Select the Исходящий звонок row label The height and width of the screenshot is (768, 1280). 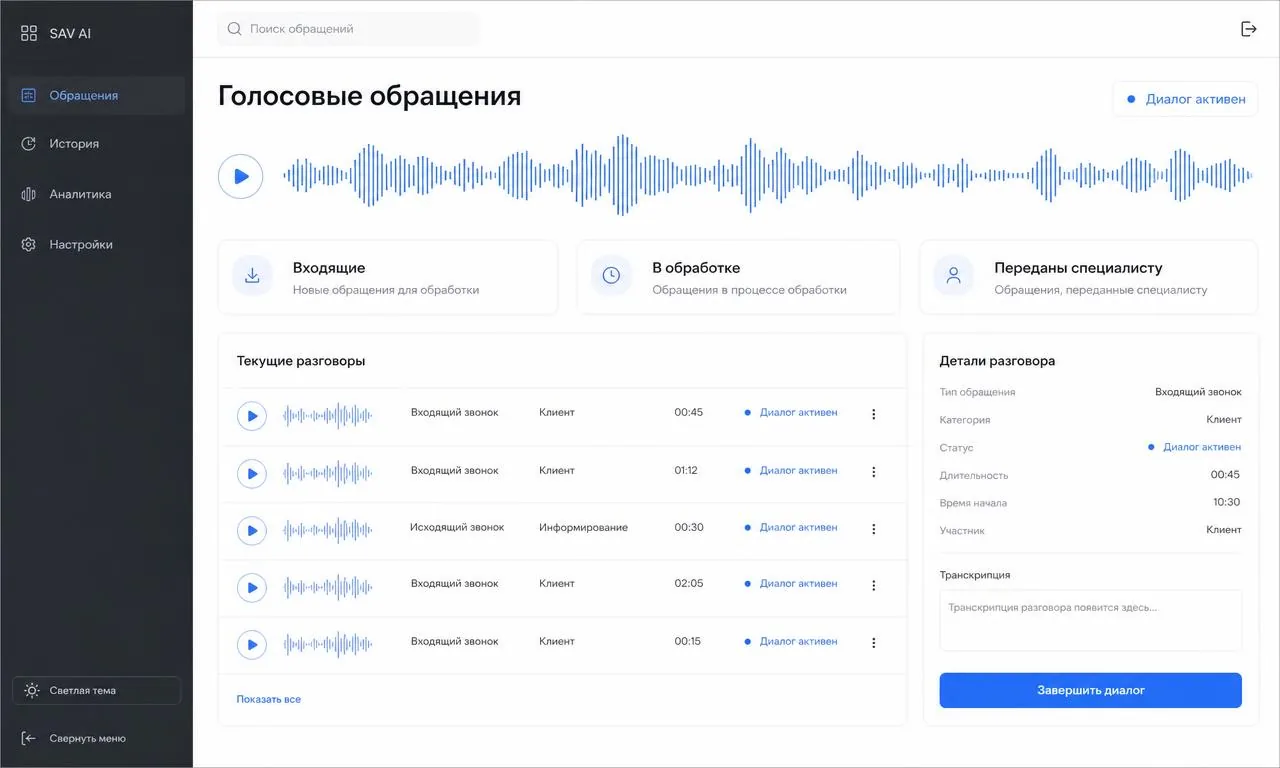pos(457,527)
